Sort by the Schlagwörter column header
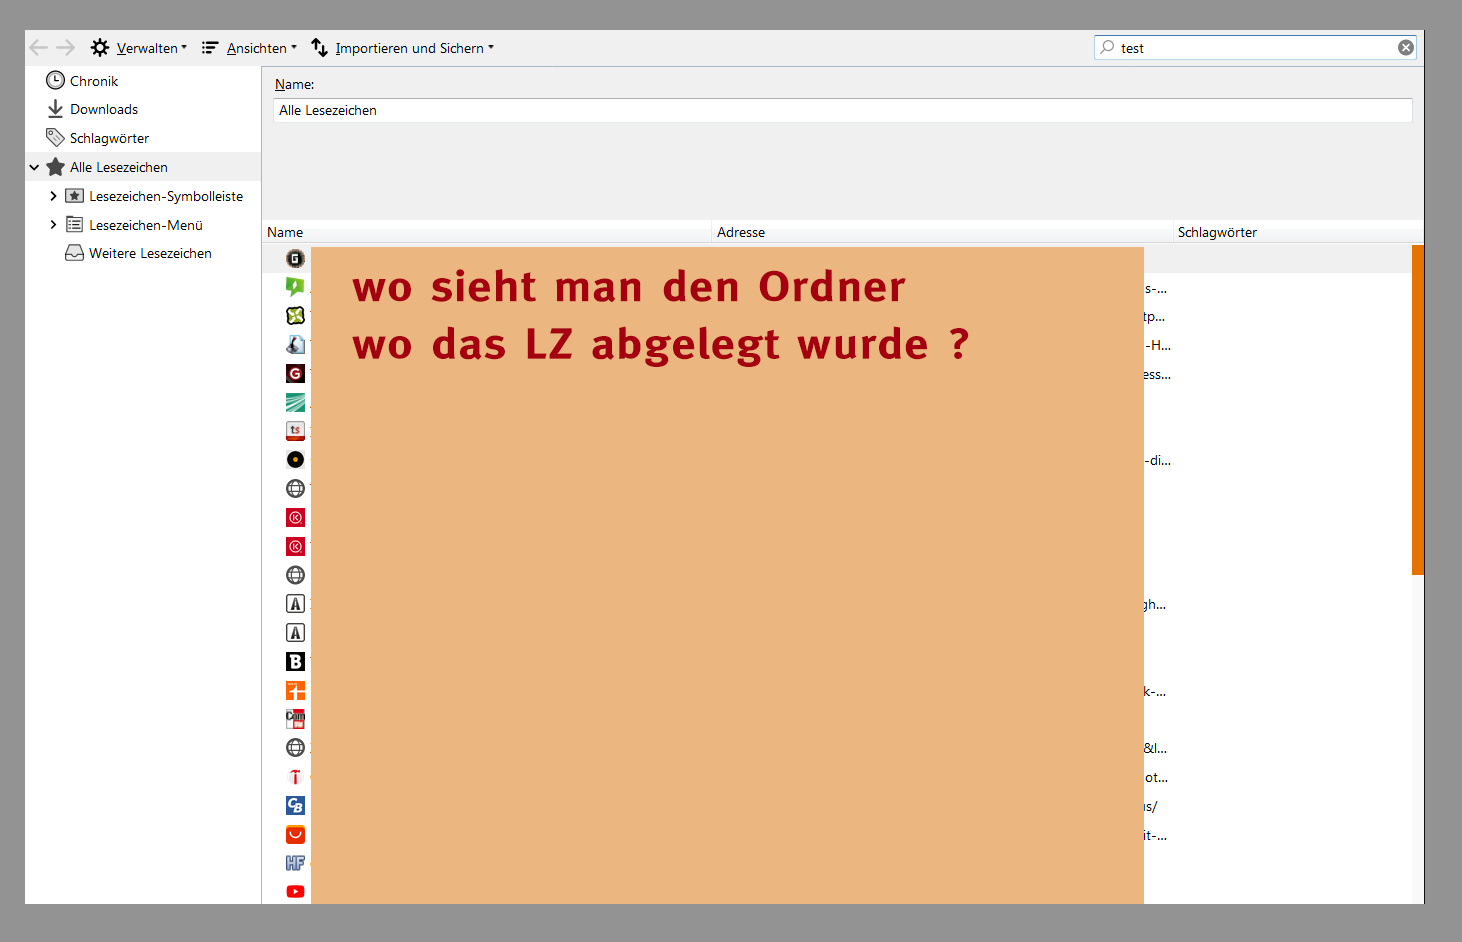This screenshot has height=942, width=1462. (1217, 232)
